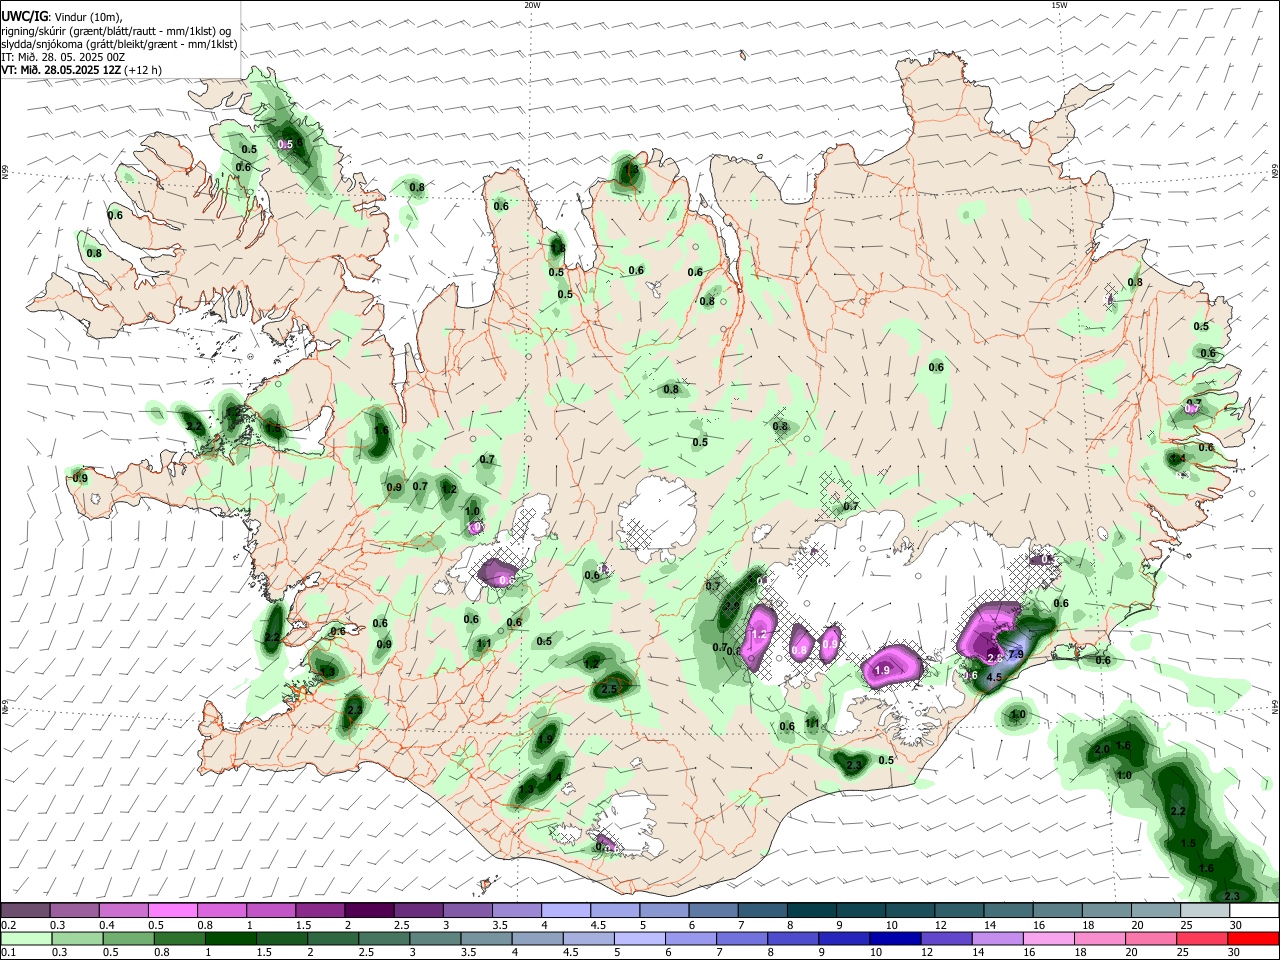Screen dimensions: 1280x960
Task: Click the 'slydda/snjókoma' legend description line
Action: click(119, 44)
